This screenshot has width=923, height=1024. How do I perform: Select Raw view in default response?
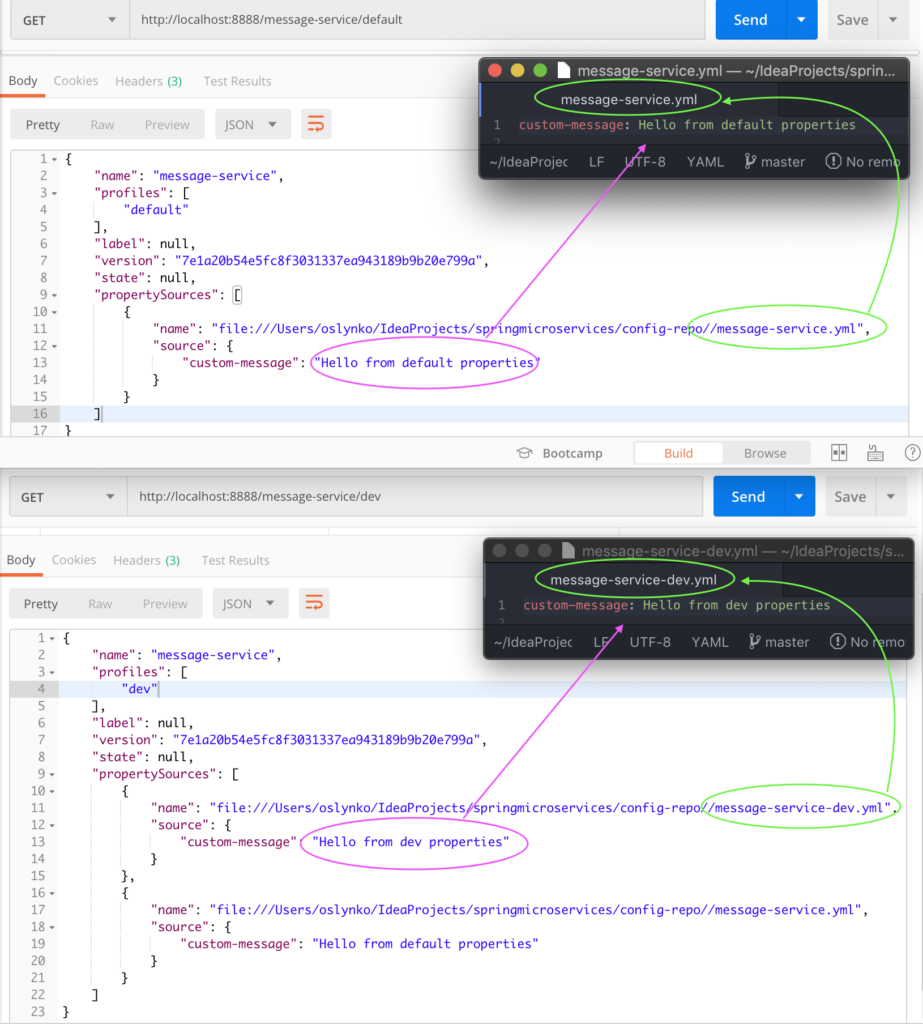click(102, 125)
